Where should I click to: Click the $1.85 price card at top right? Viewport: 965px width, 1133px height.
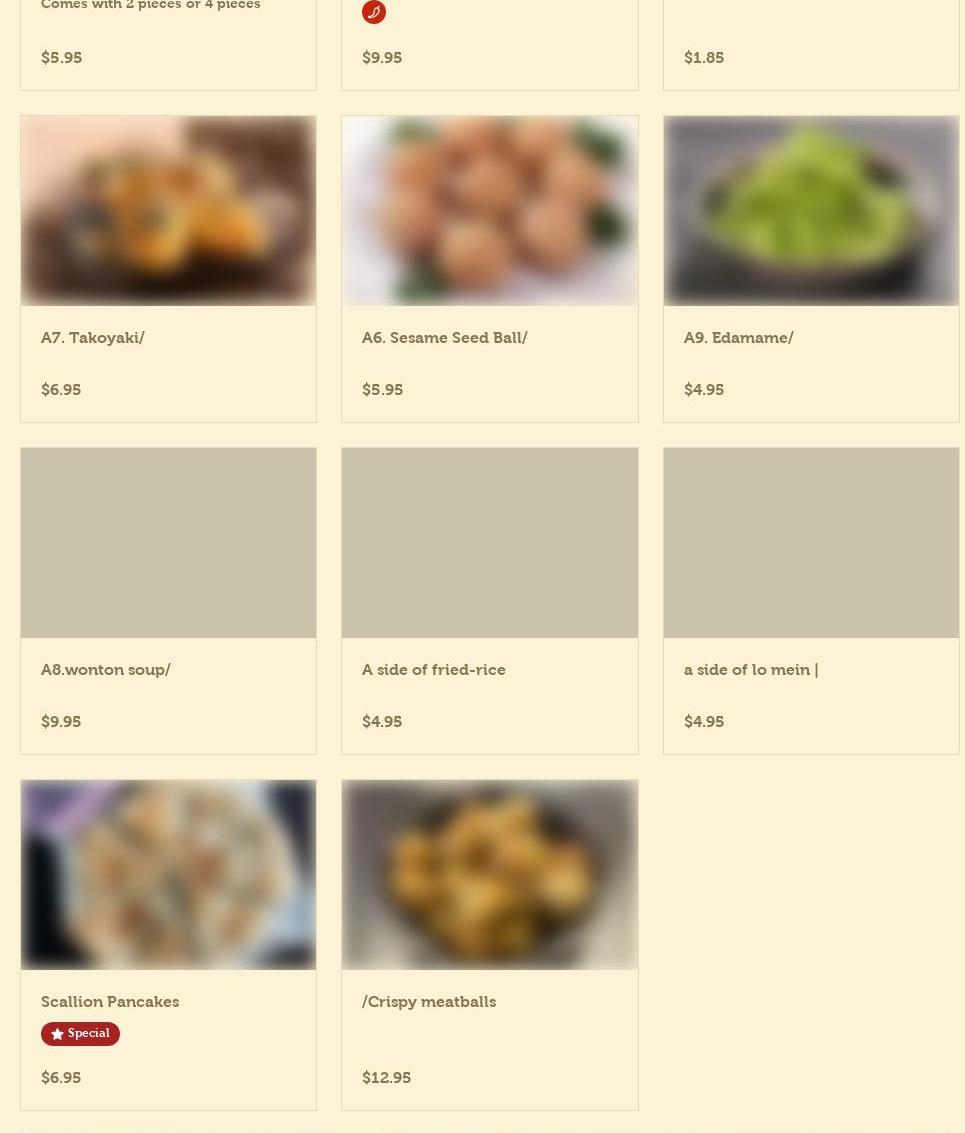(811, 45)
